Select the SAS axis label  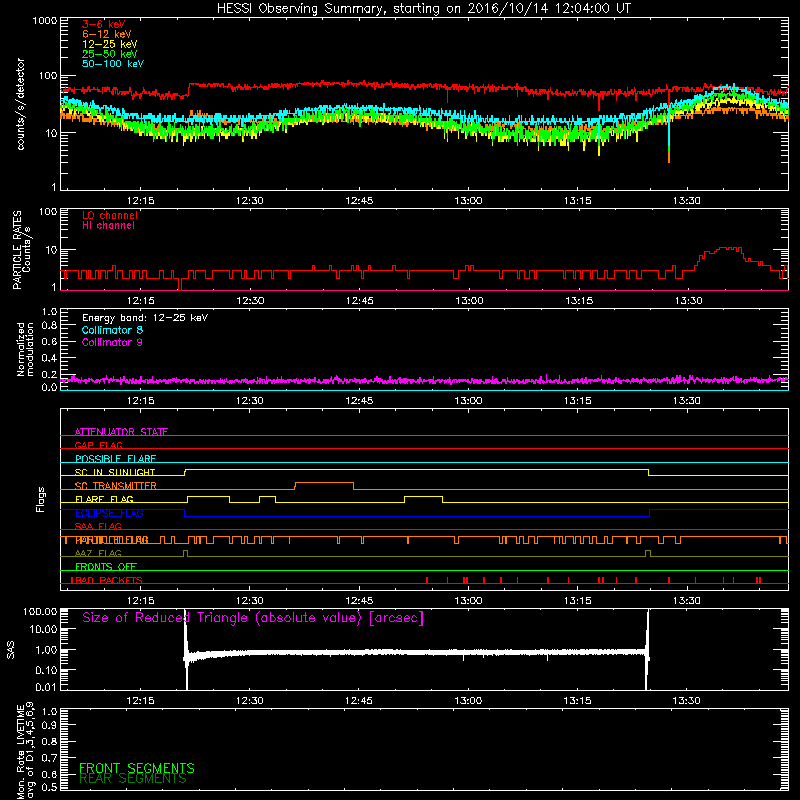(x=11, y=650)
